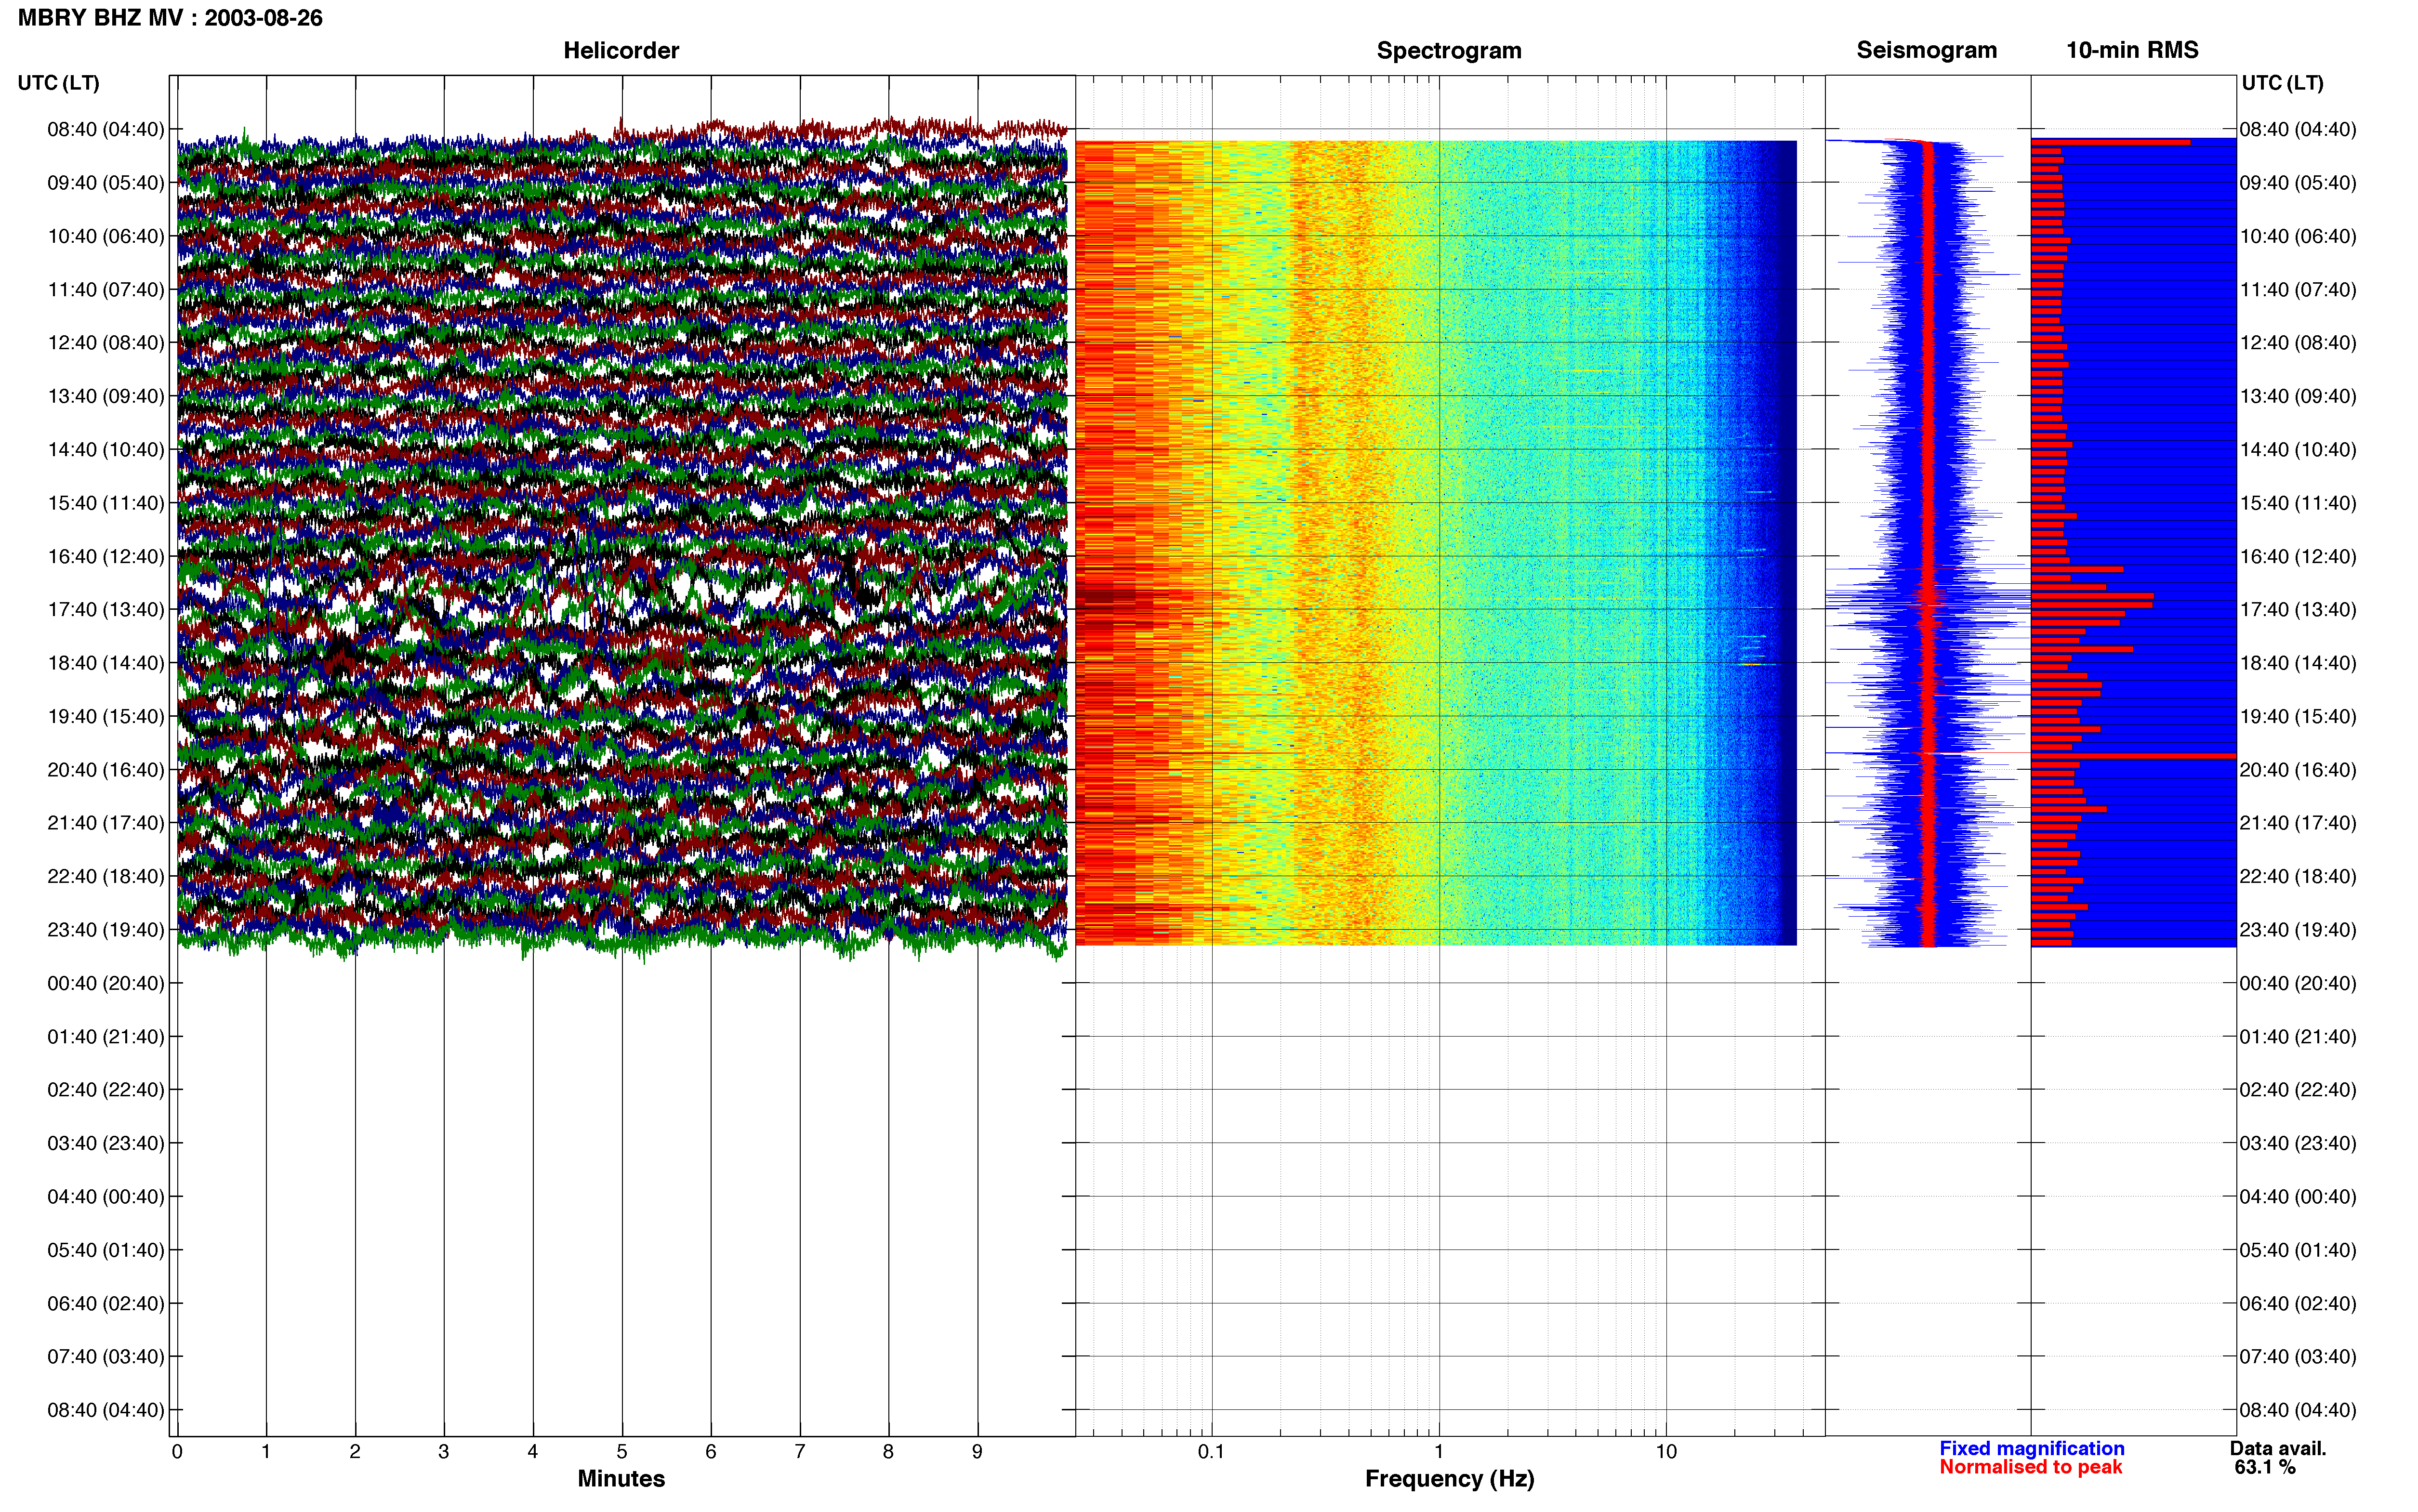The width and height of the screenshot is (2418, 1512).
Task: Click right time label '15:40 (11:40)'
Action: point(2297,503)
